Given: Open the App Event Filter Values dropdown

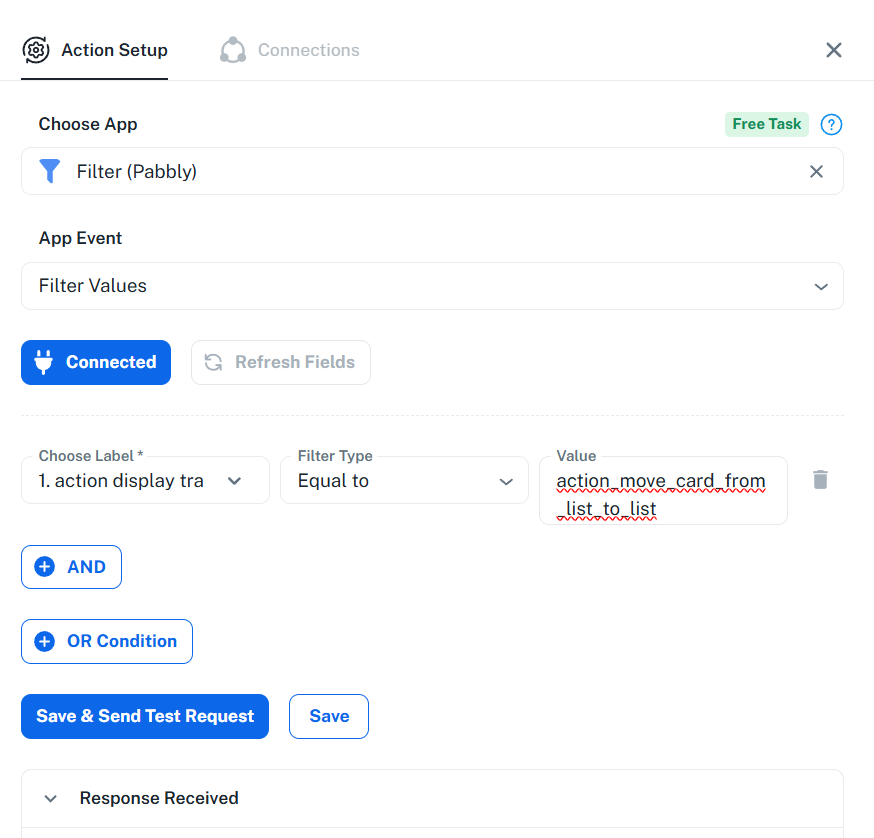Looking at the screenshot, I should 432,286.
